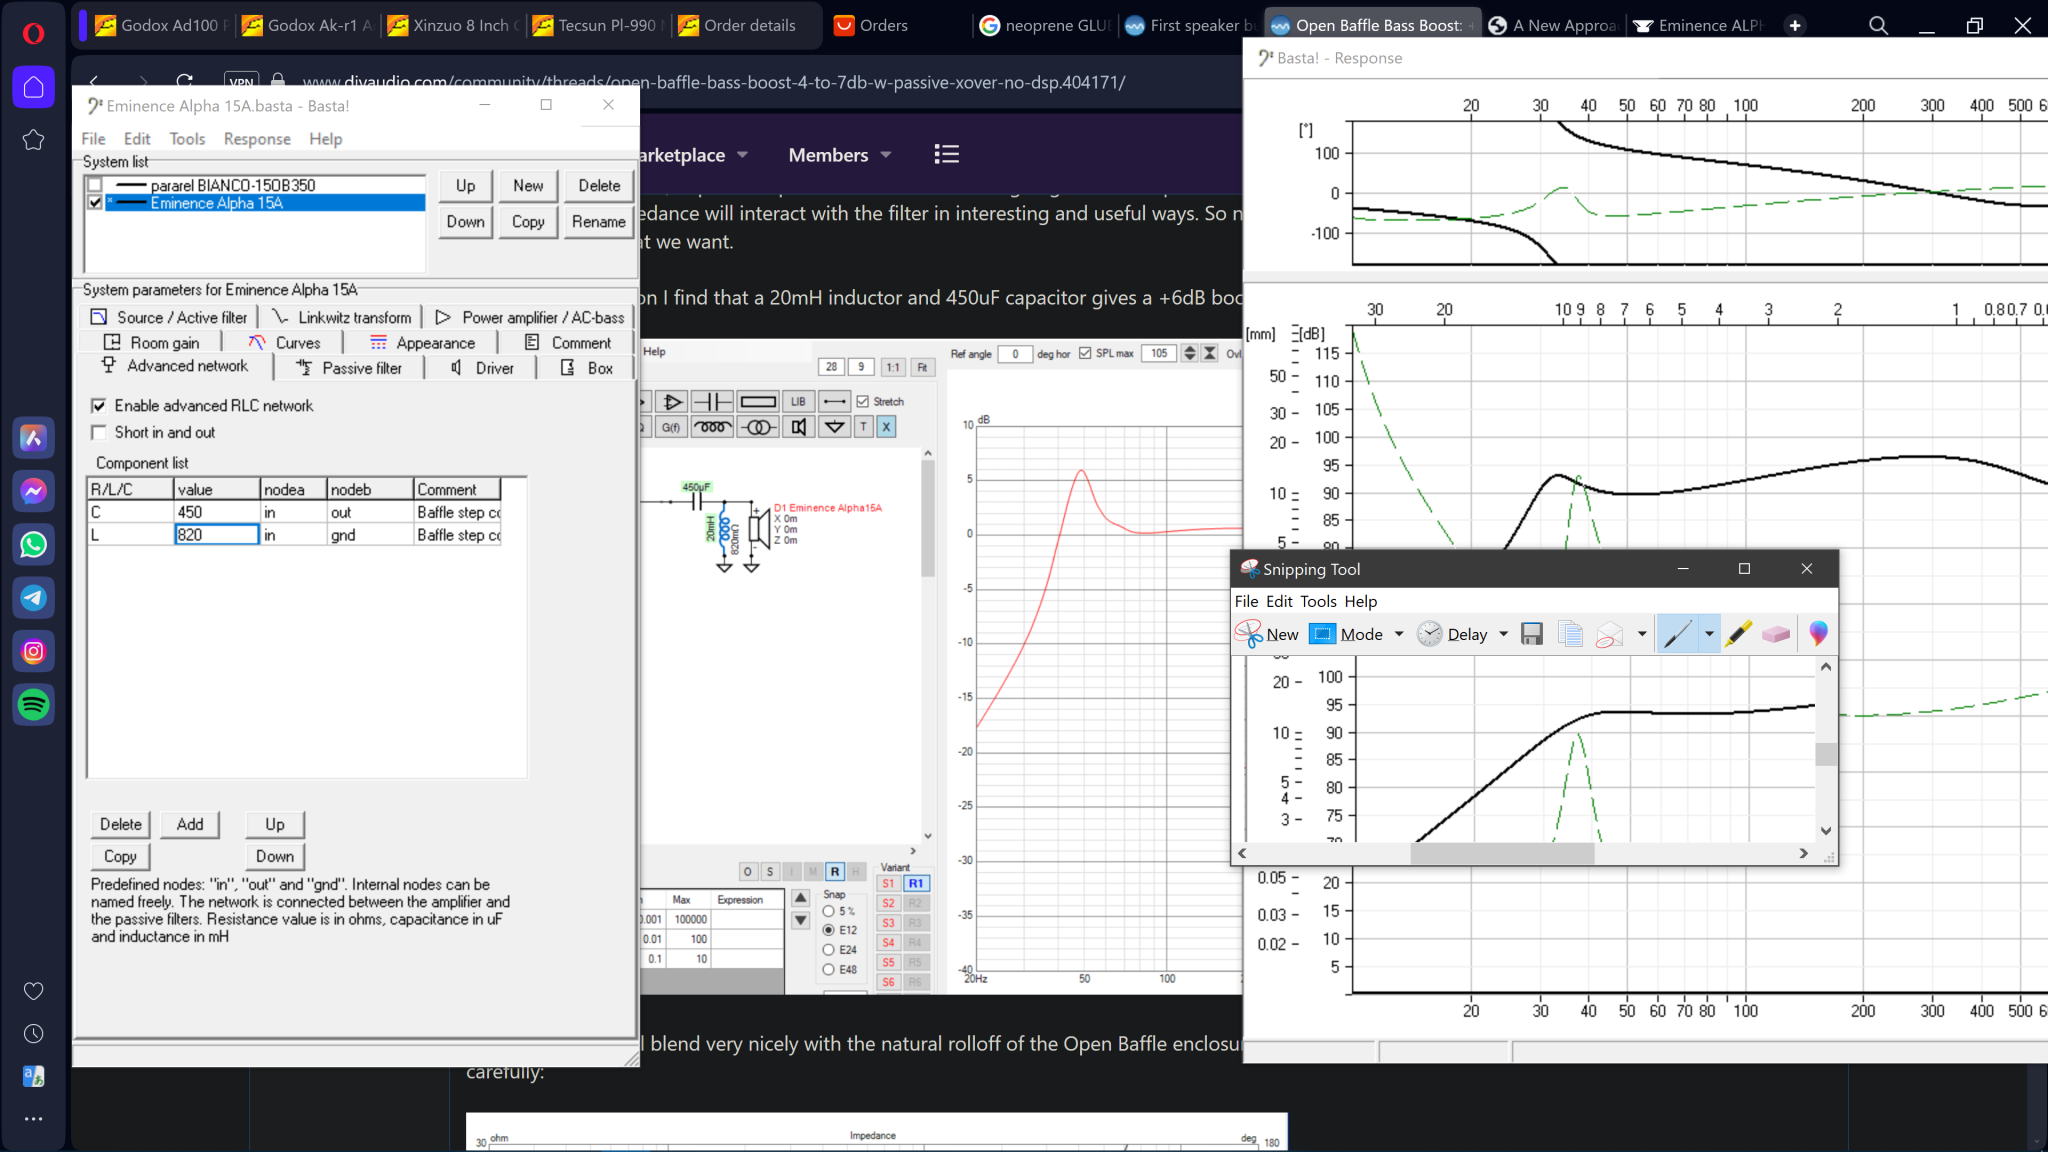Open Aria AI in the sidebar
The image size is (2048, 1152).
coord(33,437)
